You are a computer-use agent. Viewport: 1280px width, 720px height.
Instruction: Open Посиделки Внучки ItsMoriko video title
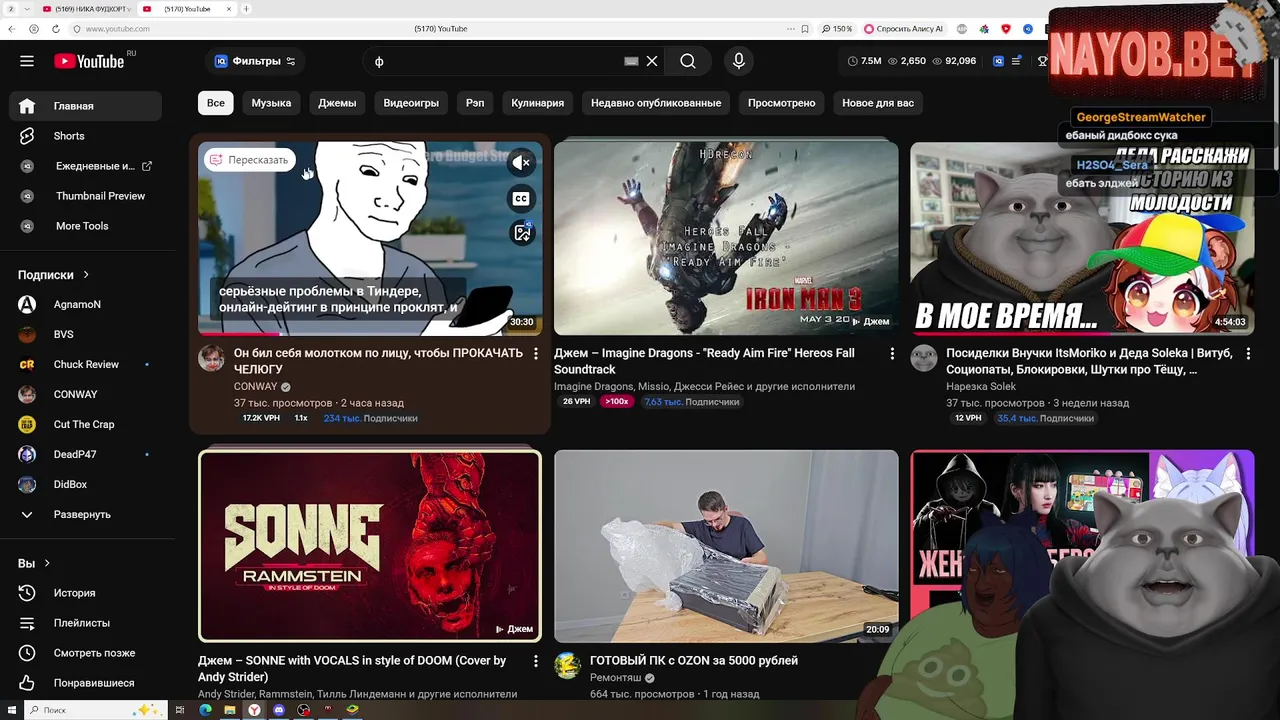(x=1089, y=361)
